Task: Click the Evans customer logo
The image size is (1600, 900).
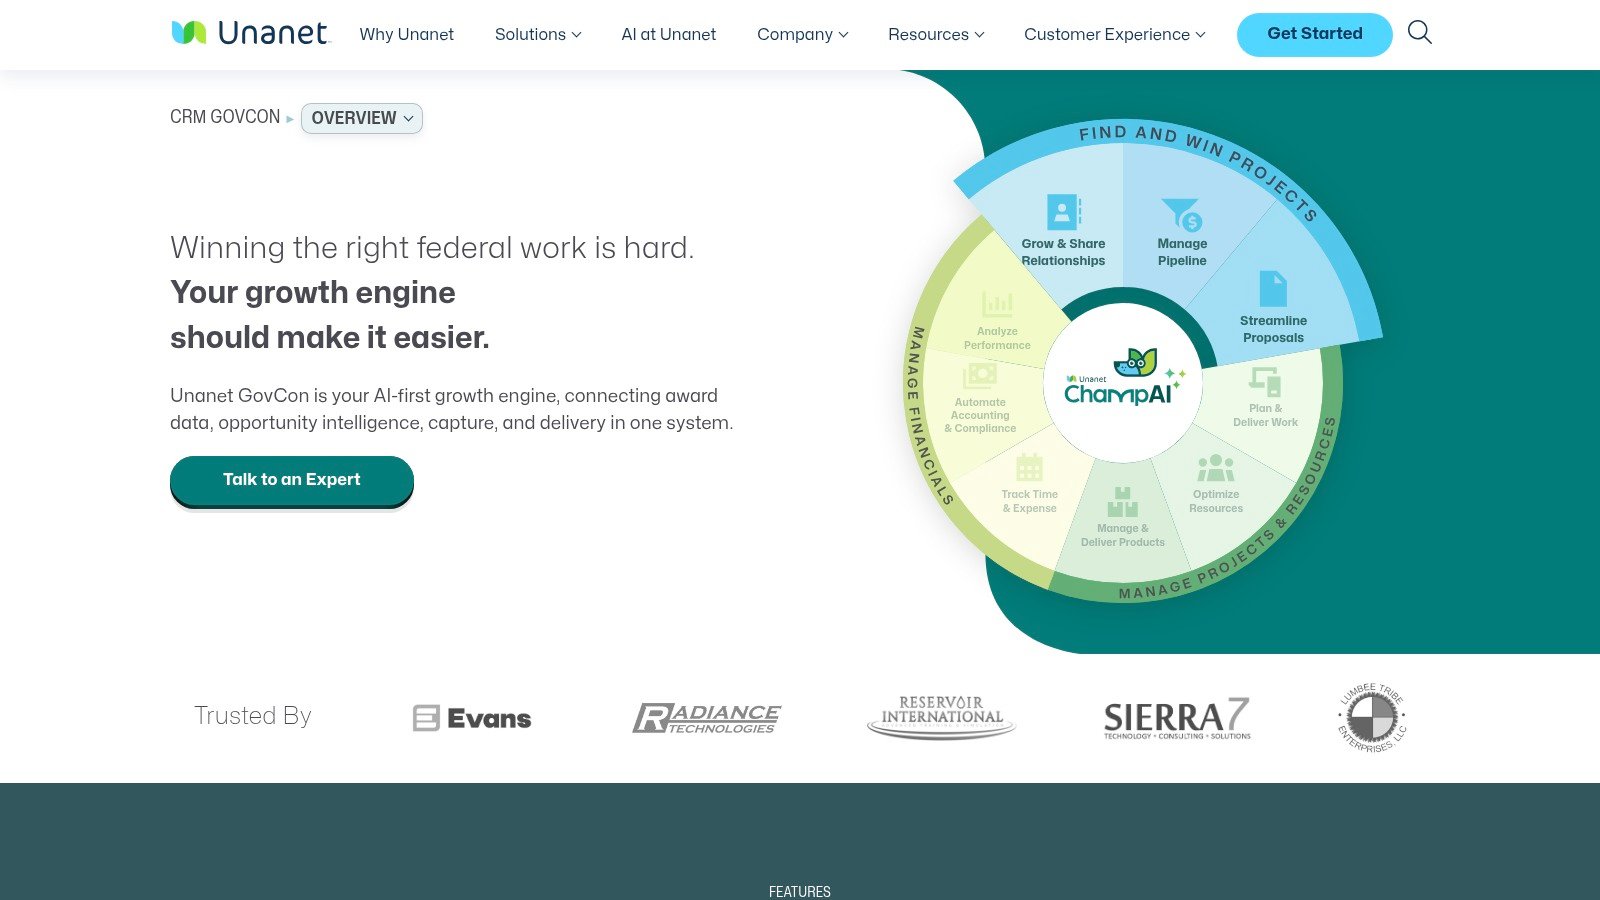Action: (472, 718)
